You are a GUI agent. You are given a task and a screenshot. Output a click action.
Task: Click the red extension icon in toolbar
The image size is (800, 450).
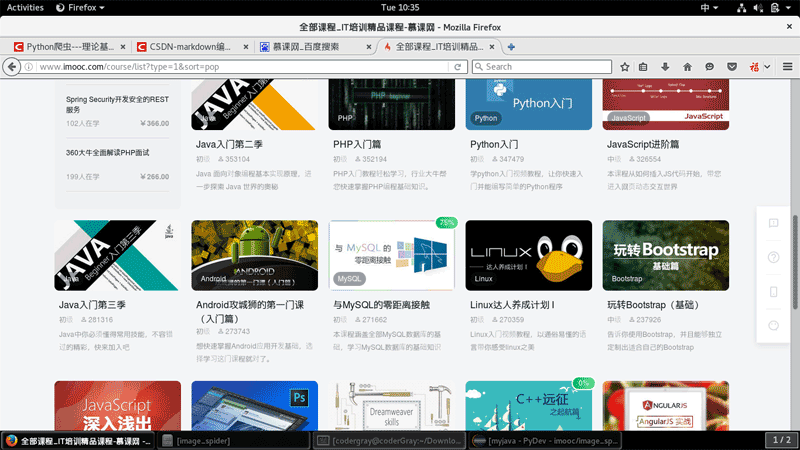(754, 67)
